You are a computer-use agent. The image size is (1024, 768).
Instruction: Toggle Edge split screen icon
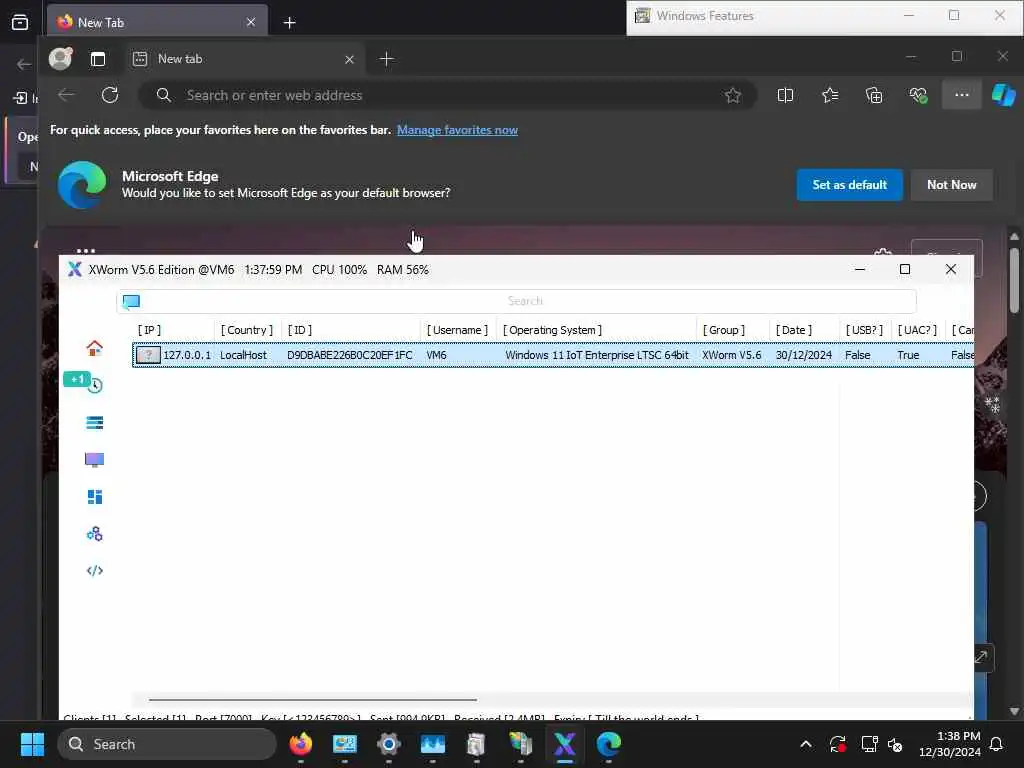tap(785, 95)
